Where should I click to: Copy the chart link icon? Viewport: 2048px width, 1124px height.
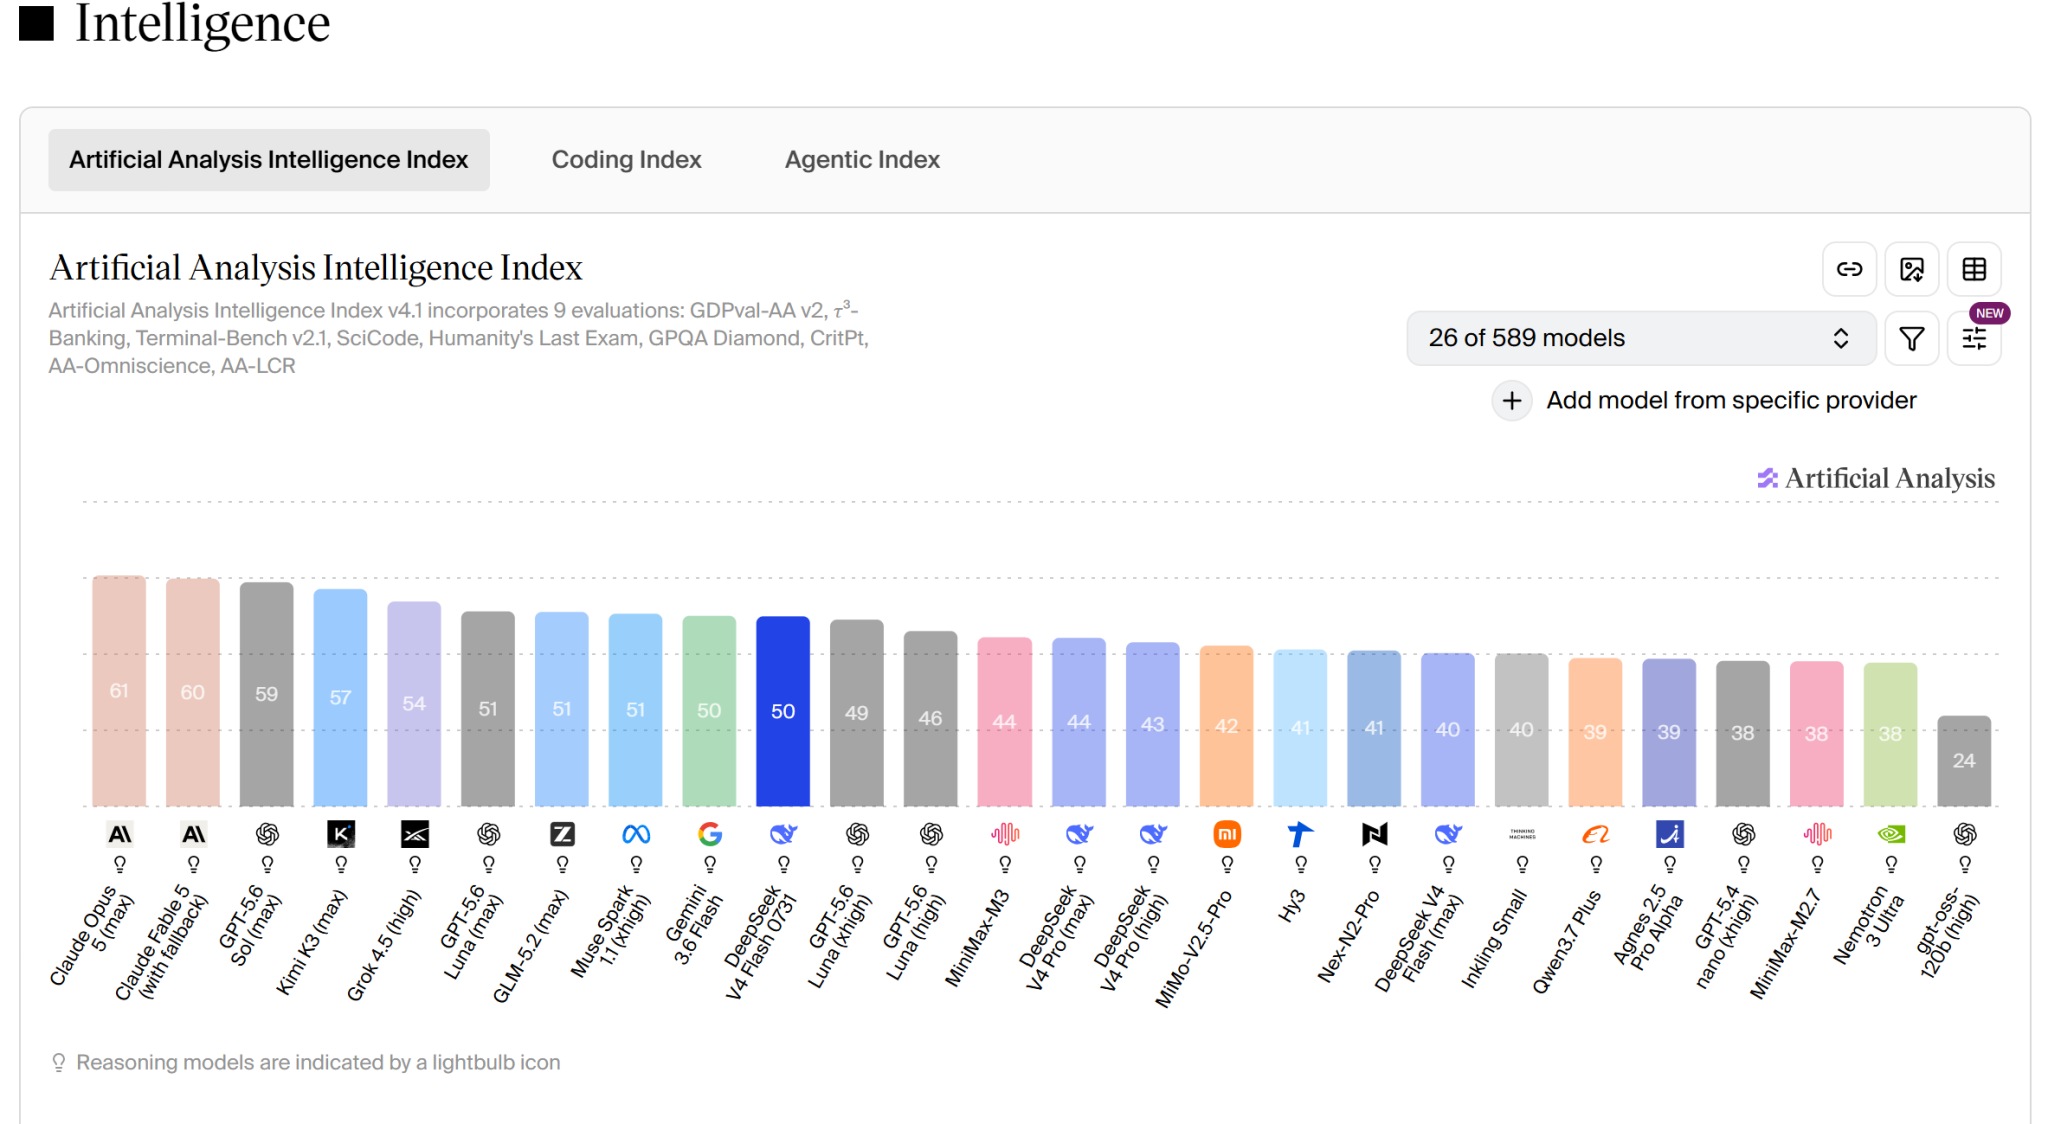click(1849, 269)
